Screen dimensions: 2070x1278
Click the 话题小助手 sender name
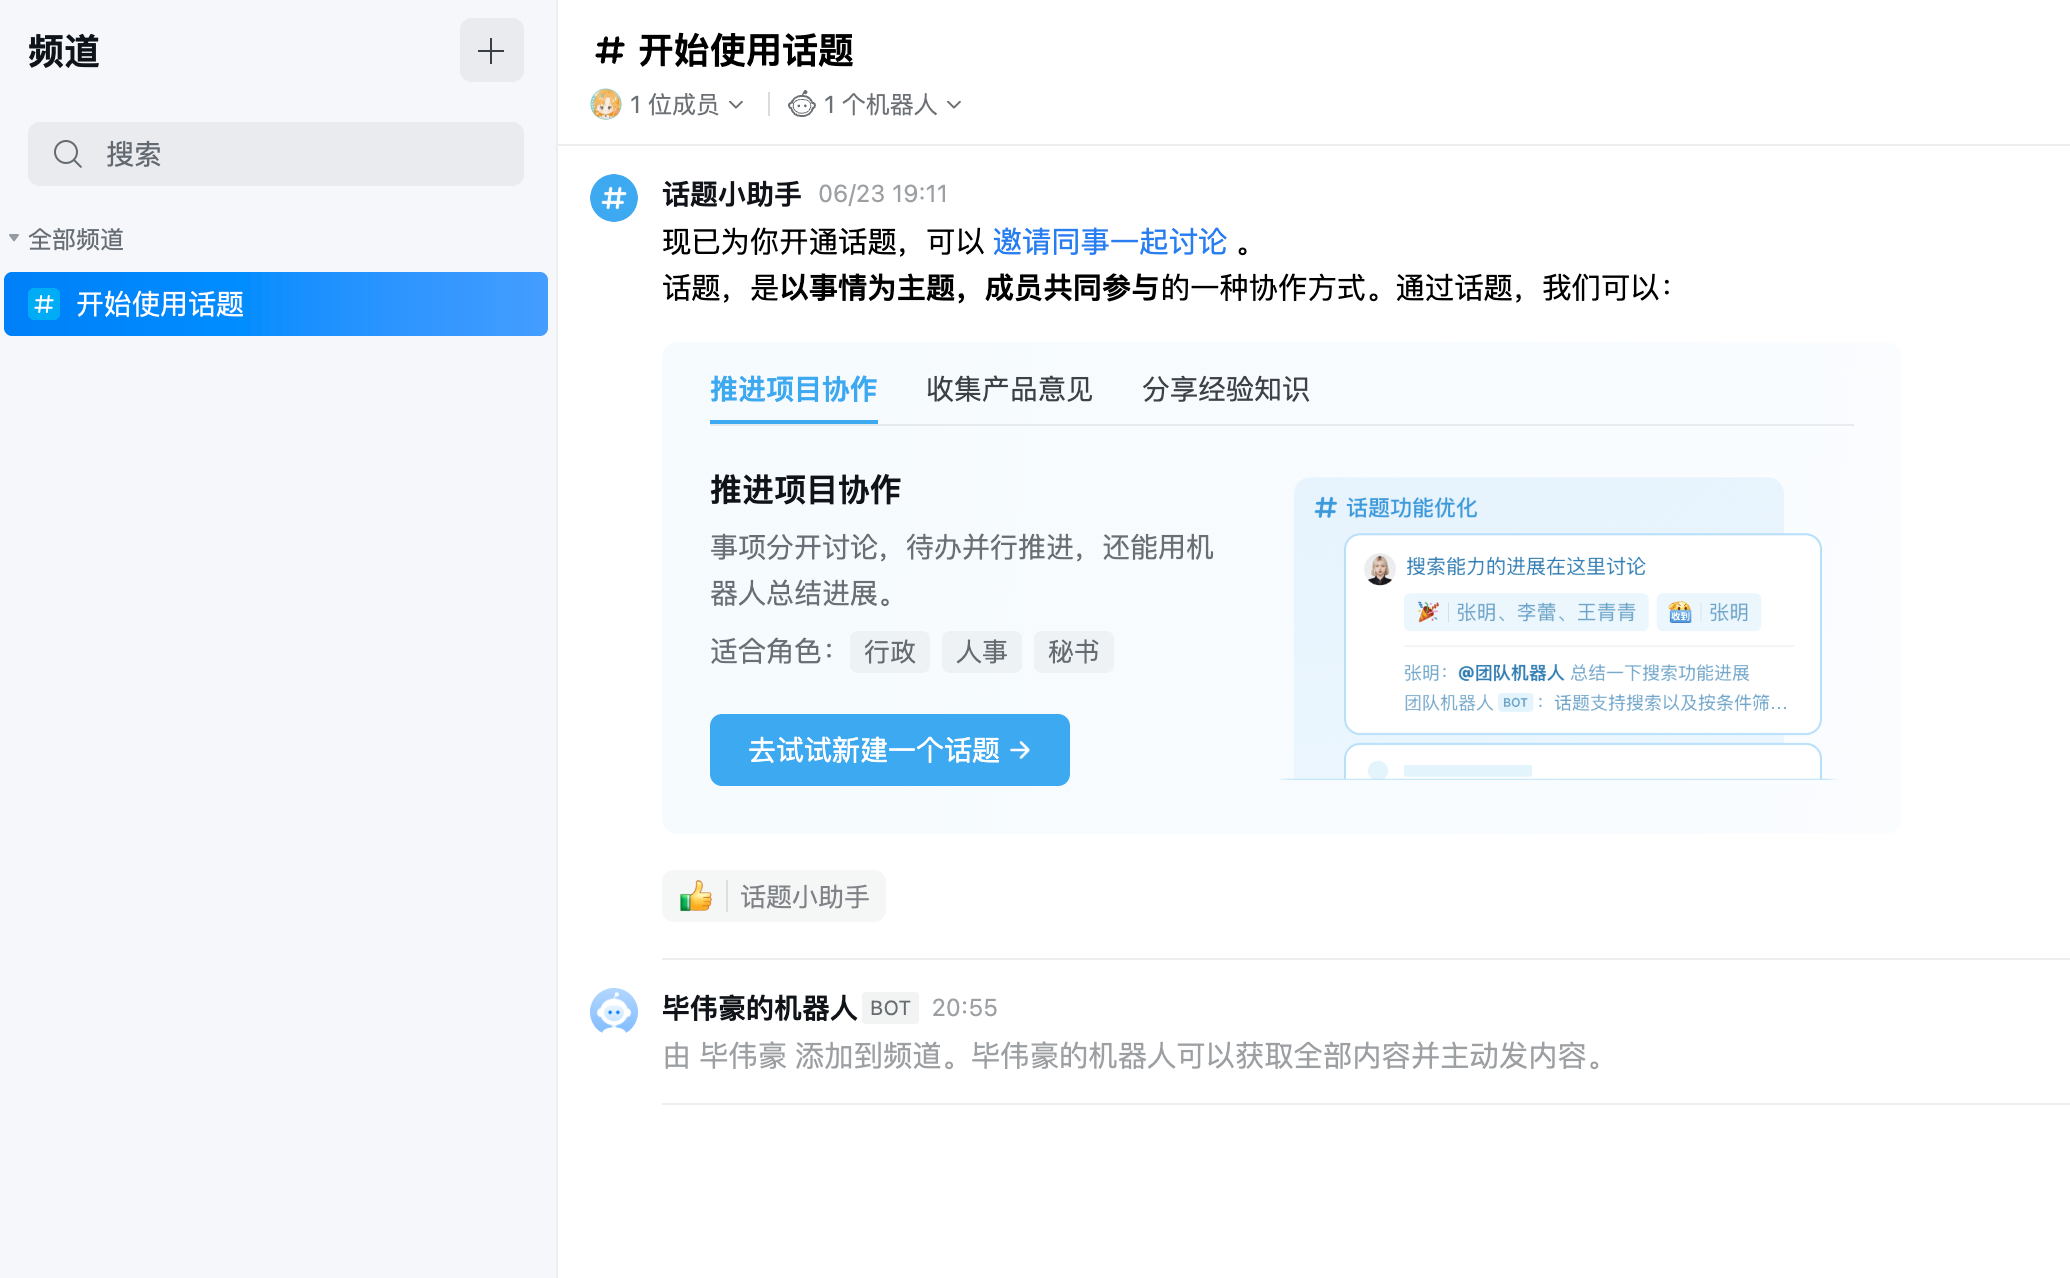click(732, 194)
